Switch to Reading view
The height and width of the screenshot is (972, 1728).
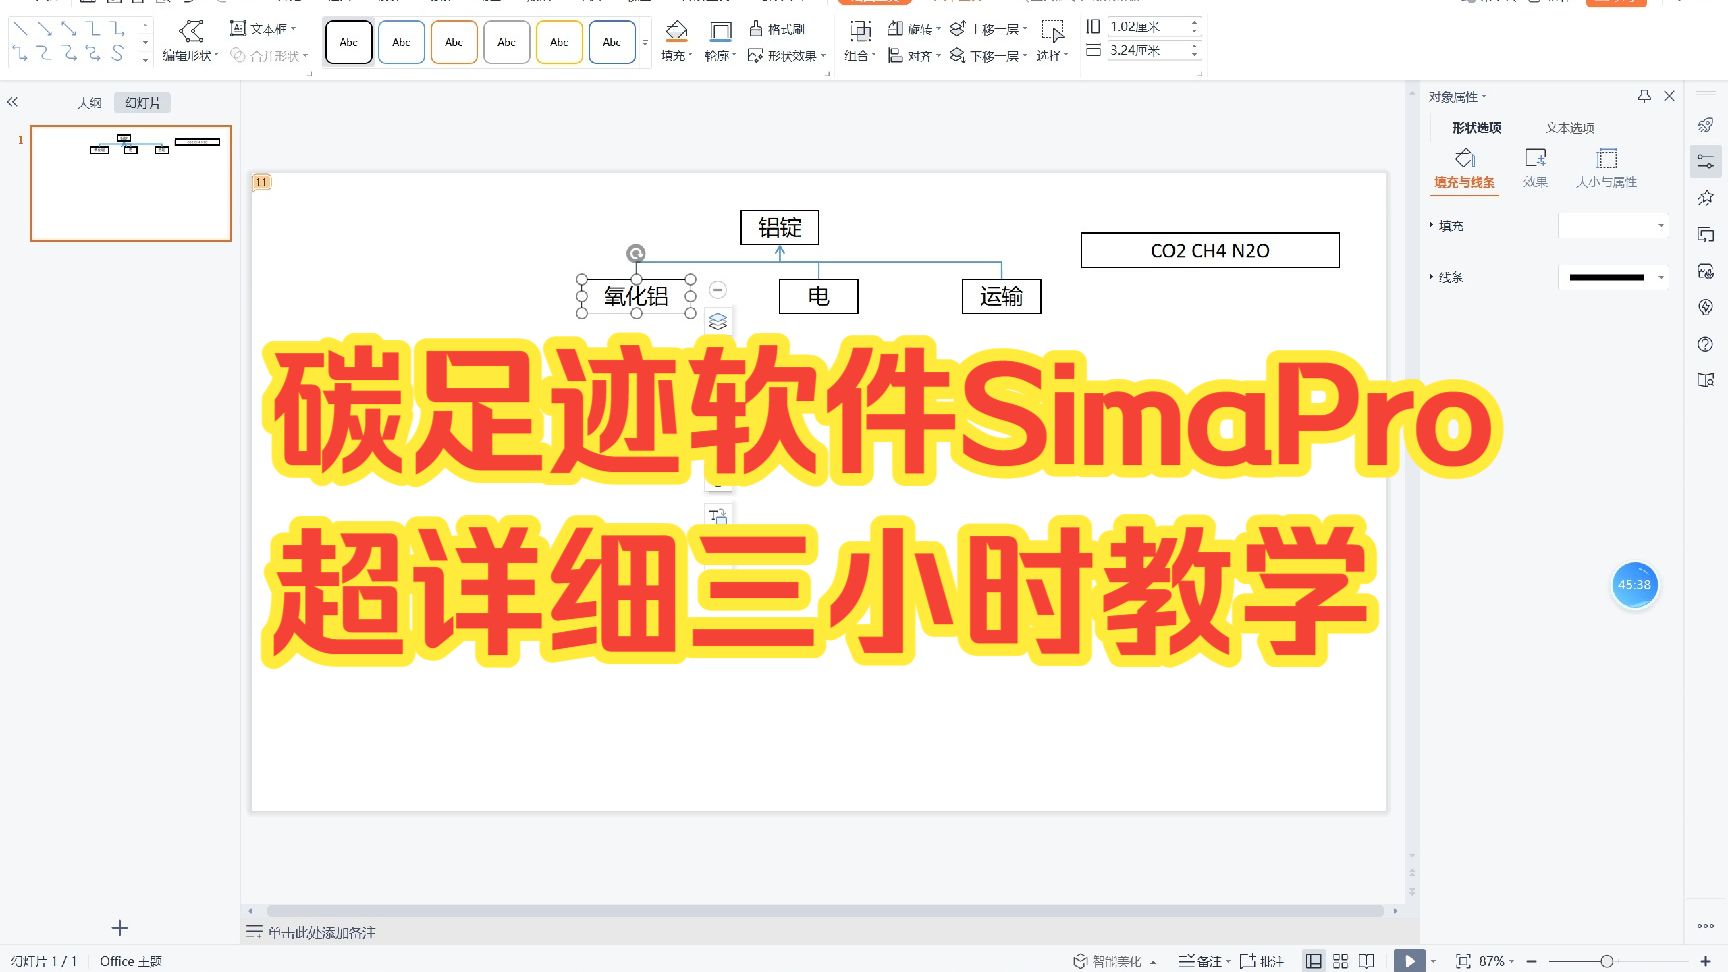point(1367,961)
